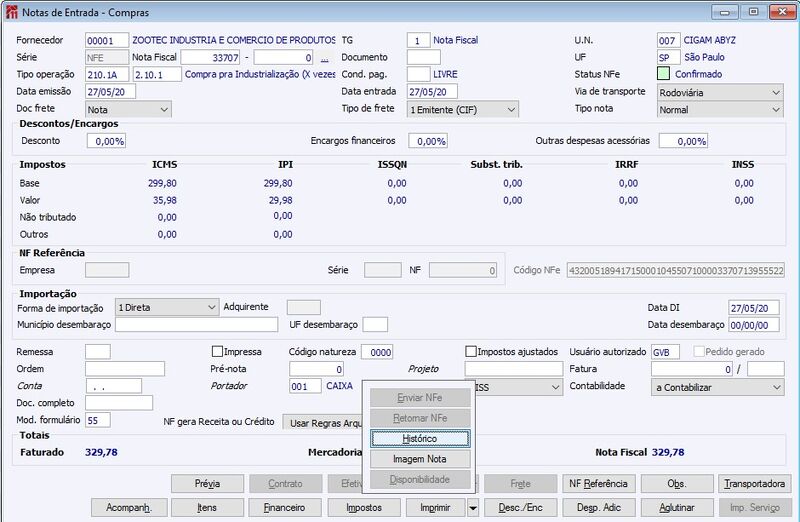The height and width of the screenshot is (522, 800).
Task: Focus the Data desembaraço field
Action: coord(754,325)
